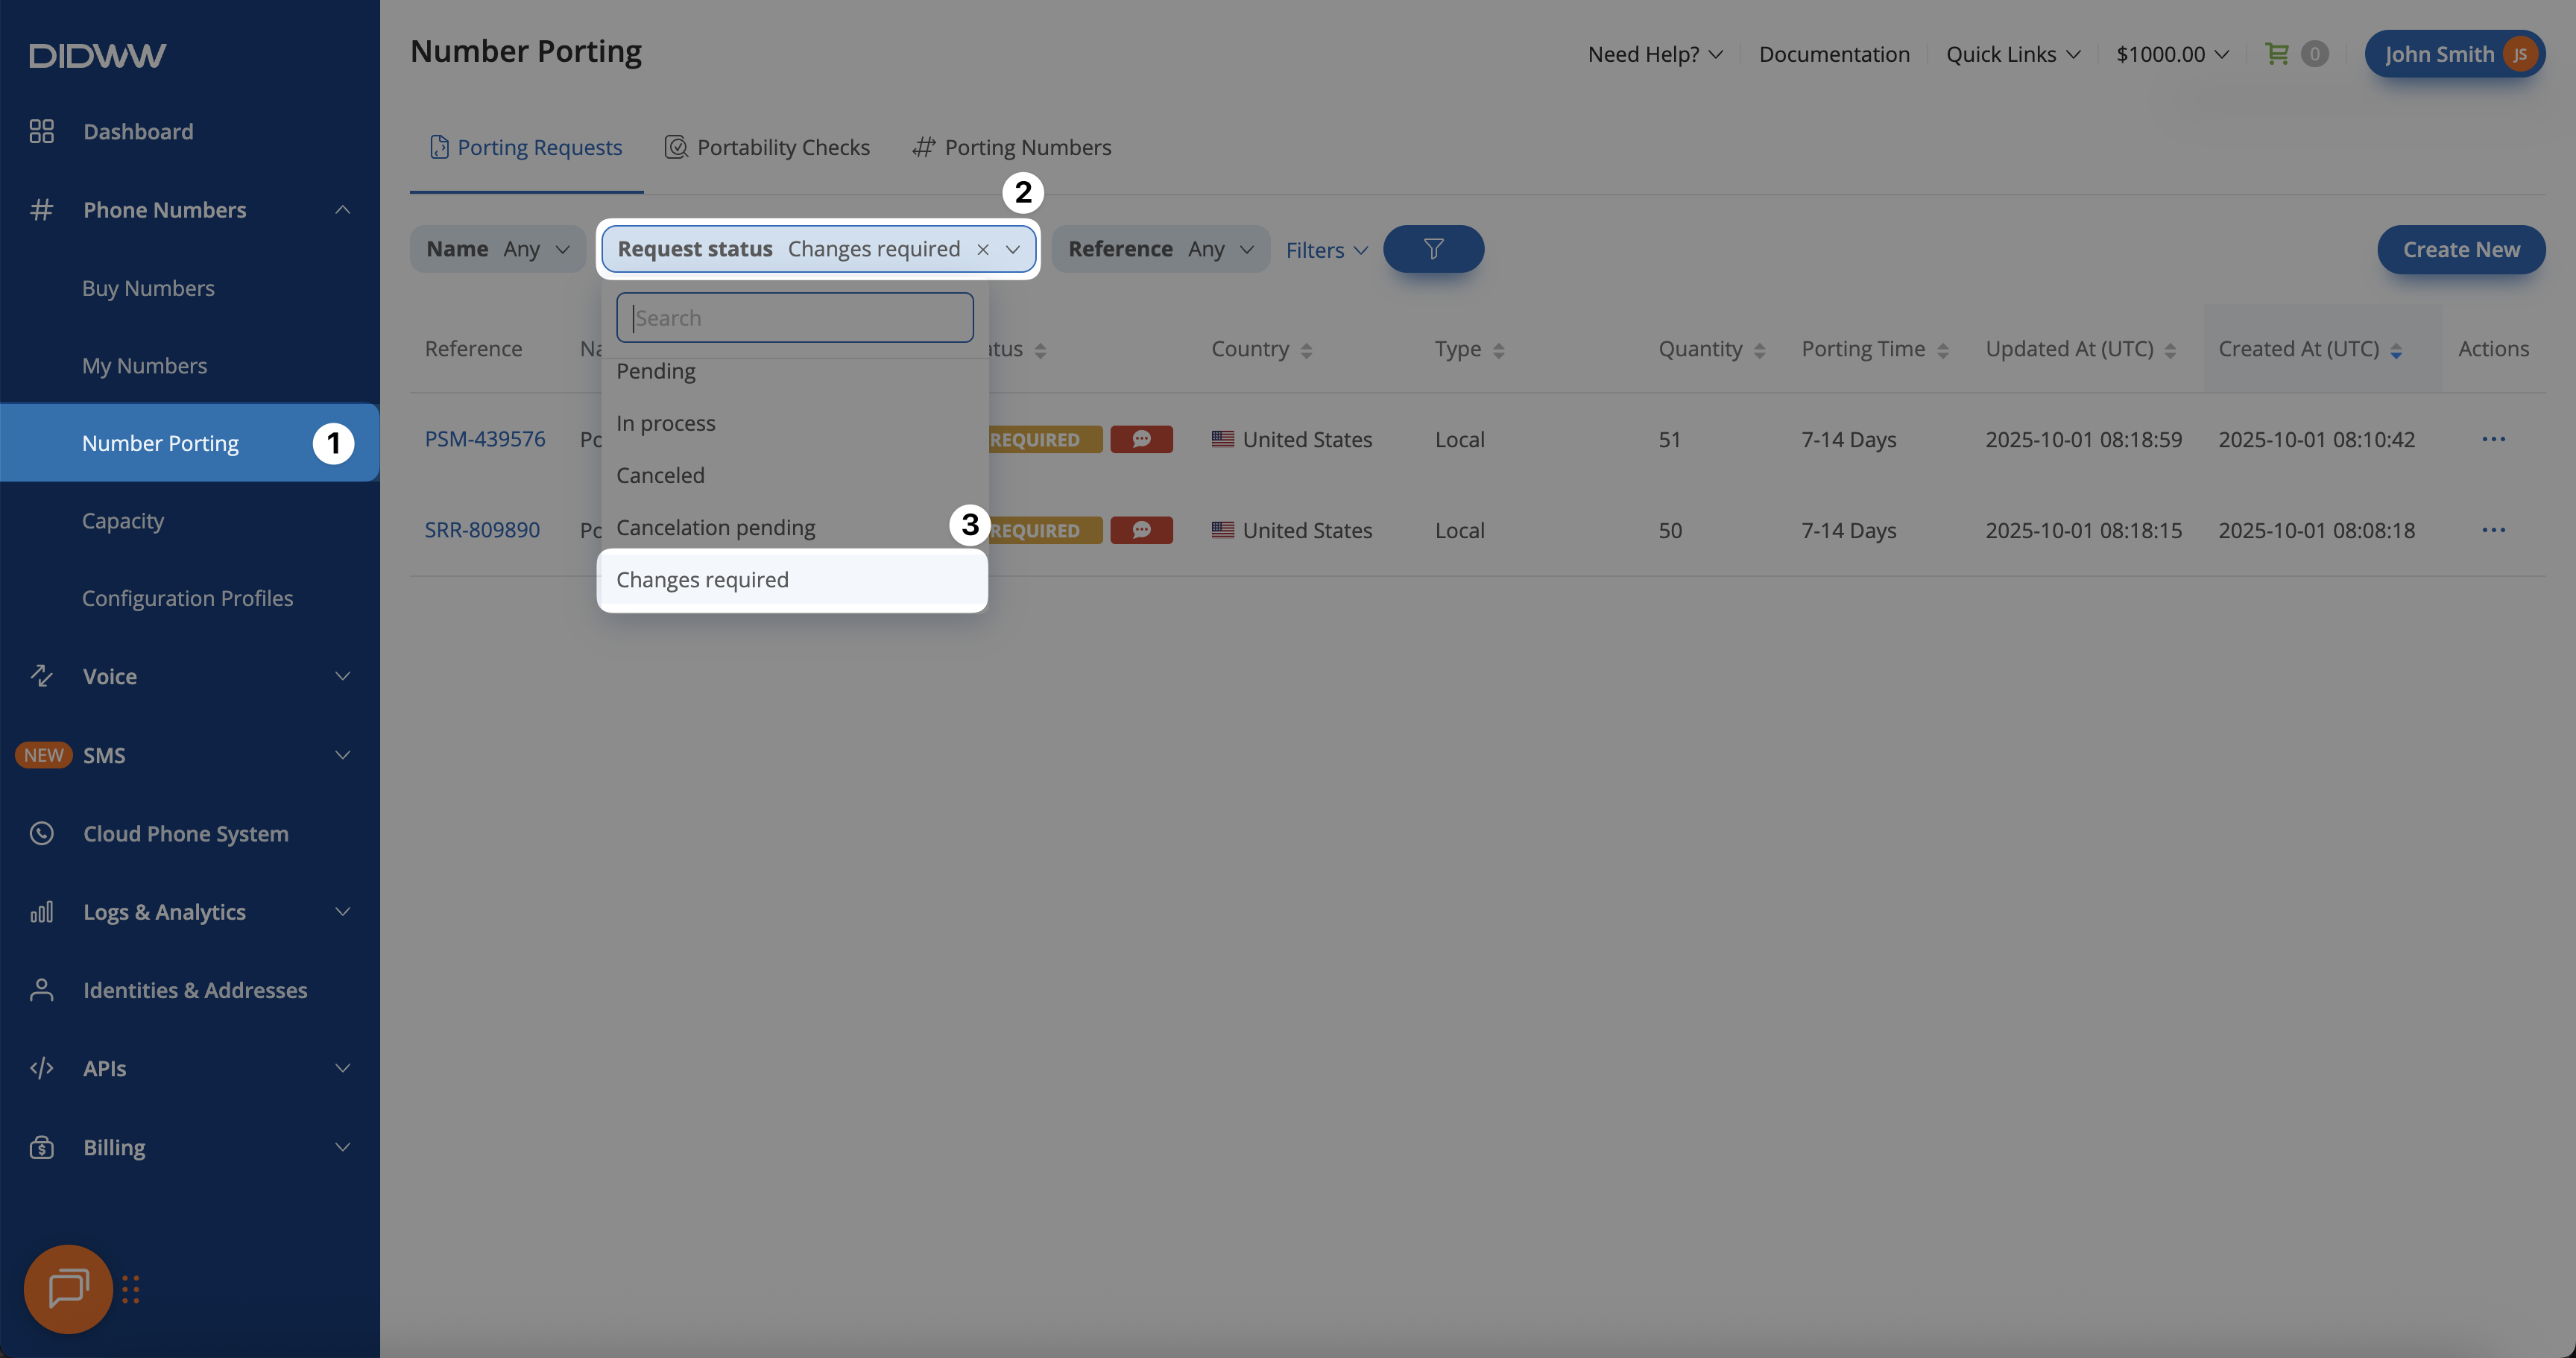Open actions ellipsis for SRR-809890

tap(2493, 530)
